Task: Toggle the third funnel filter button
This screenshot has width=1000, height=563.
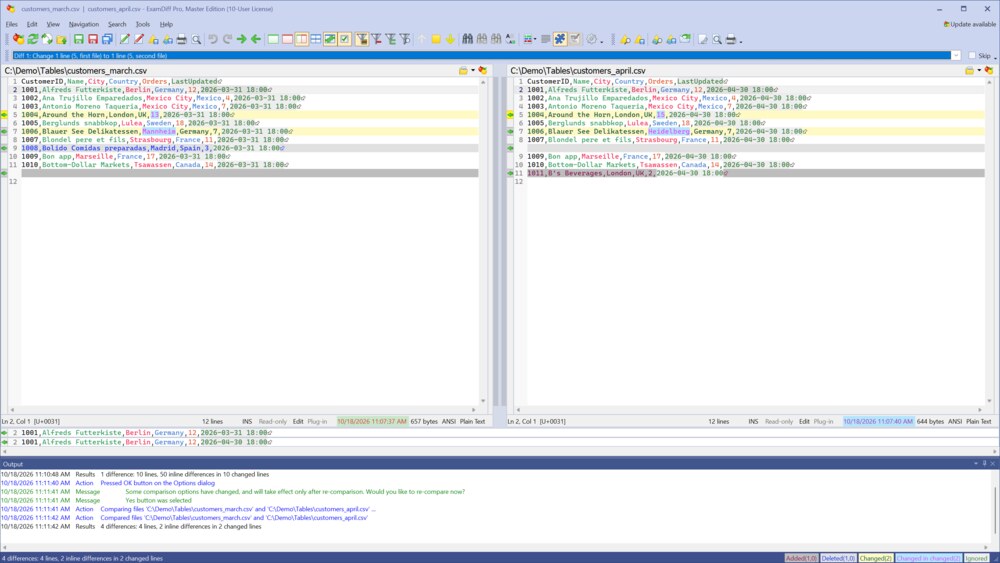Action: pos(390,40)
